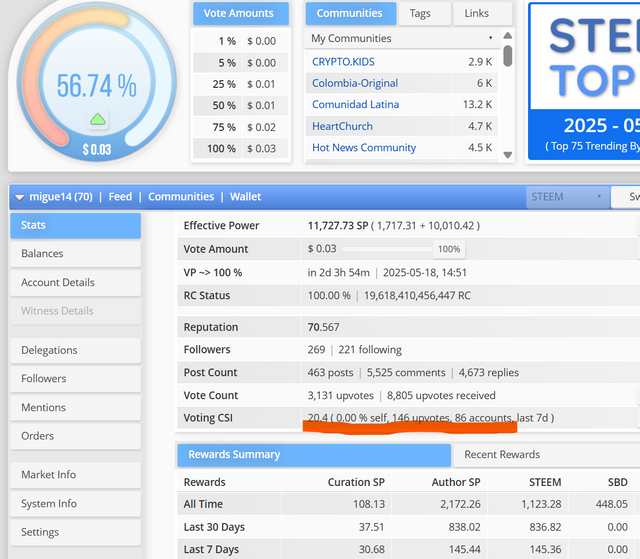Open the CRYPTO.KIDS community
Viewport: 640px width, 559px height.
click(343, 62)
